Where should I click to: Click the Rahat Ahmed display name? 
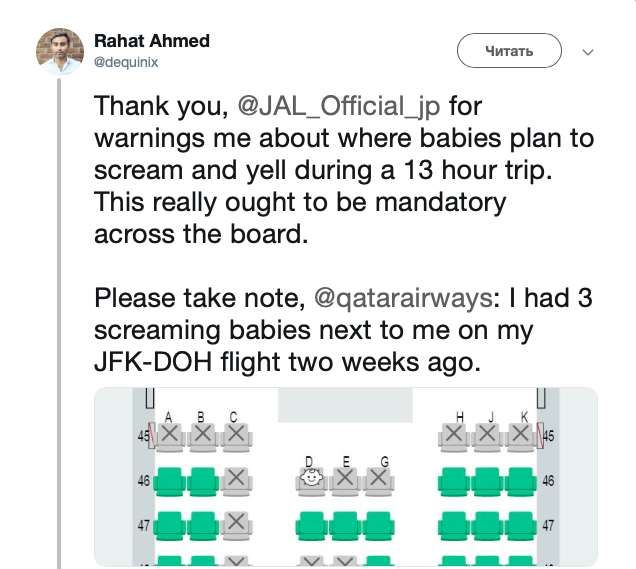152,41
